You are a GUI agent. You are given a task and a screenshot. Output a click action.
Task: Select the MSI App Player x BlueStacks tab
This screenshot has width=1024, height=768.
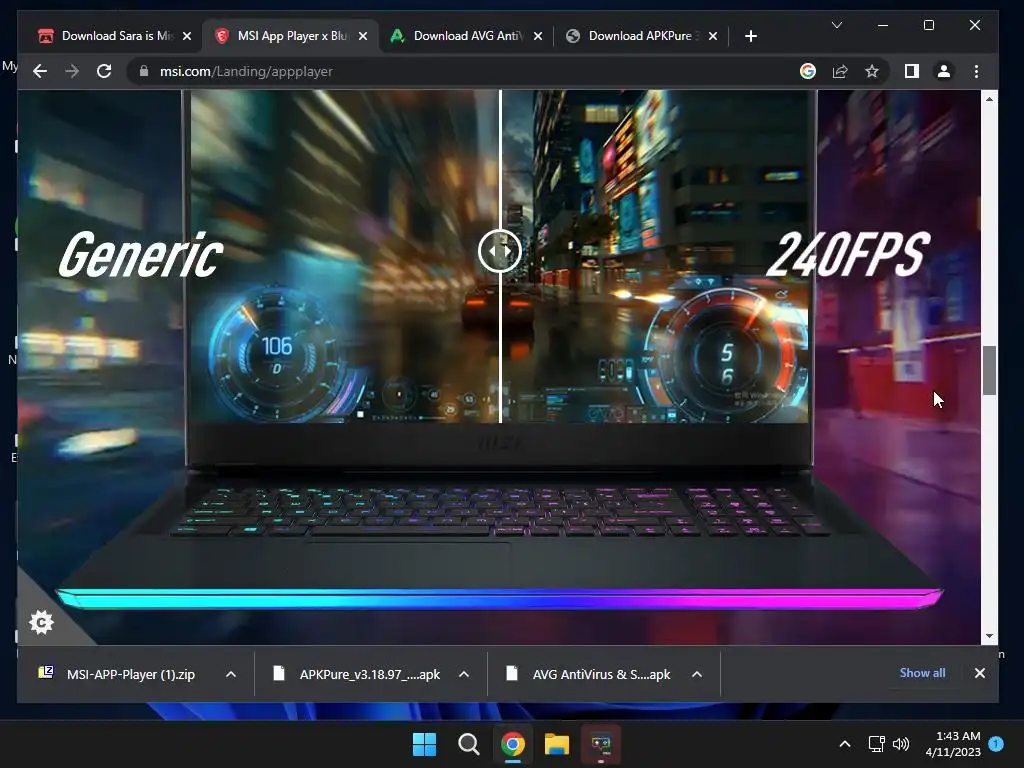click(x=291, y=36)
